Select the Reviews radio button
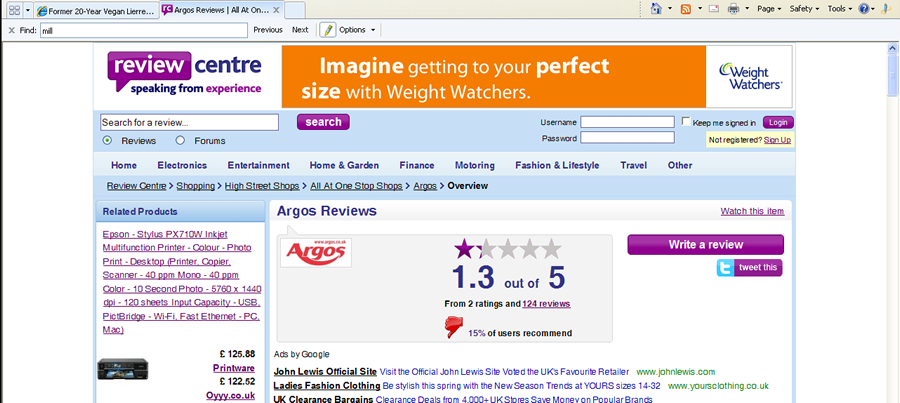Screen dimensions: 900x403 tap(107, 141)
